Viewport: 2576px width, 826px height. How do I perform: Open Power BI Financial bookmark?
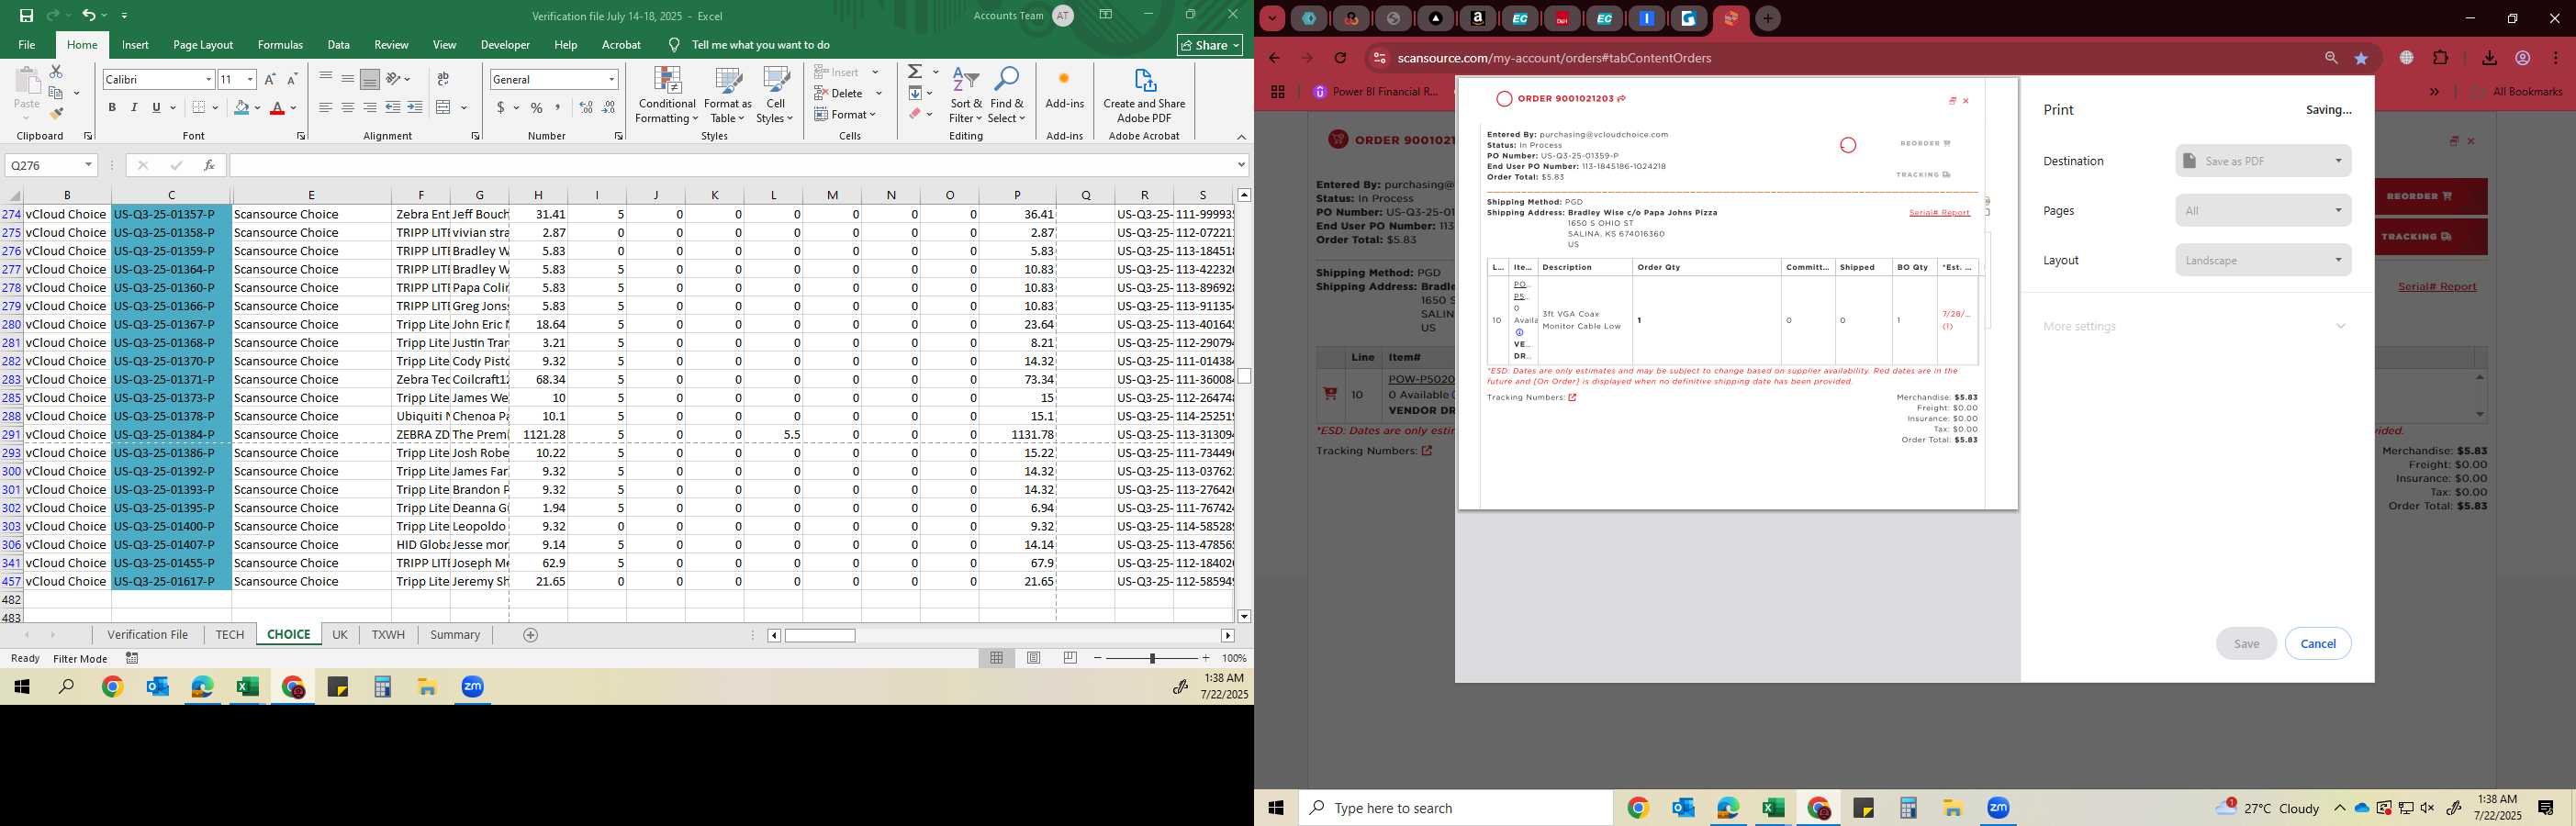(1375, 92)
